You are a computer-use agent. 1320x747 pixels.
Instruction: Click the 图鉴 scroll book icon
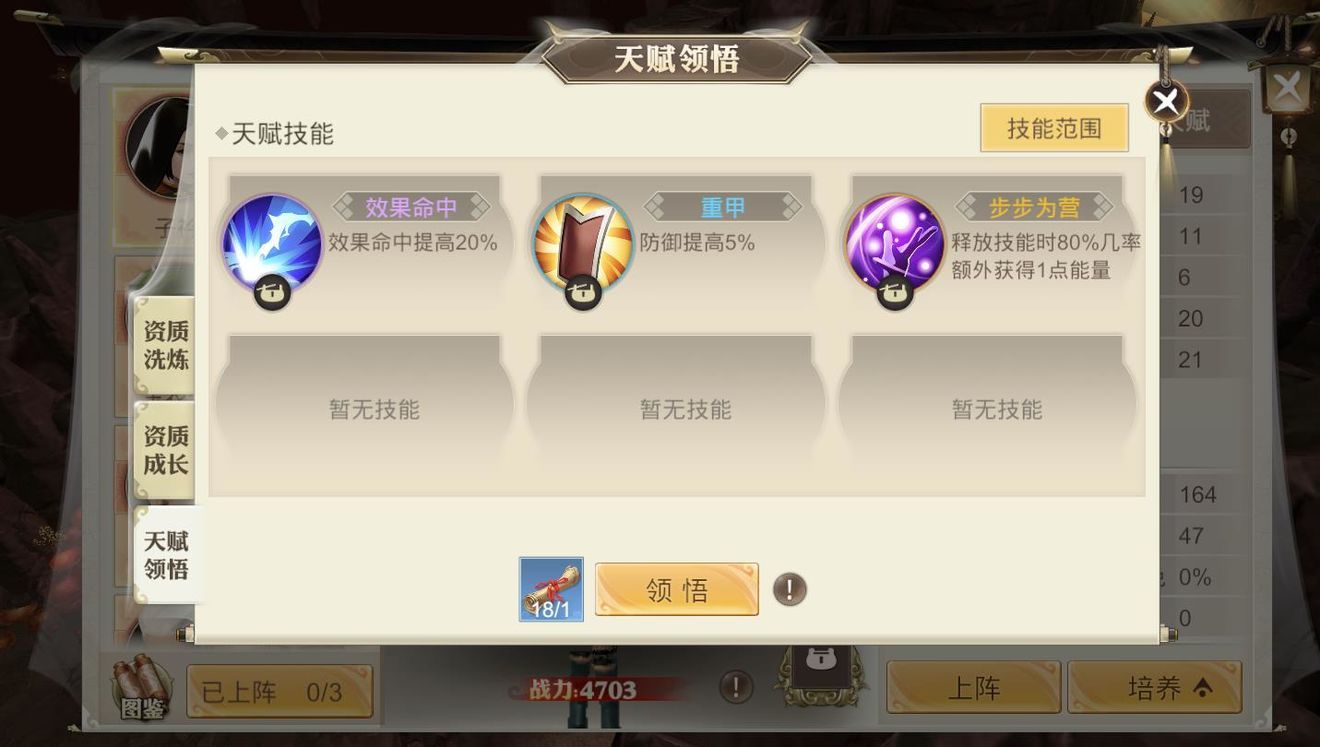pos(142,688)
